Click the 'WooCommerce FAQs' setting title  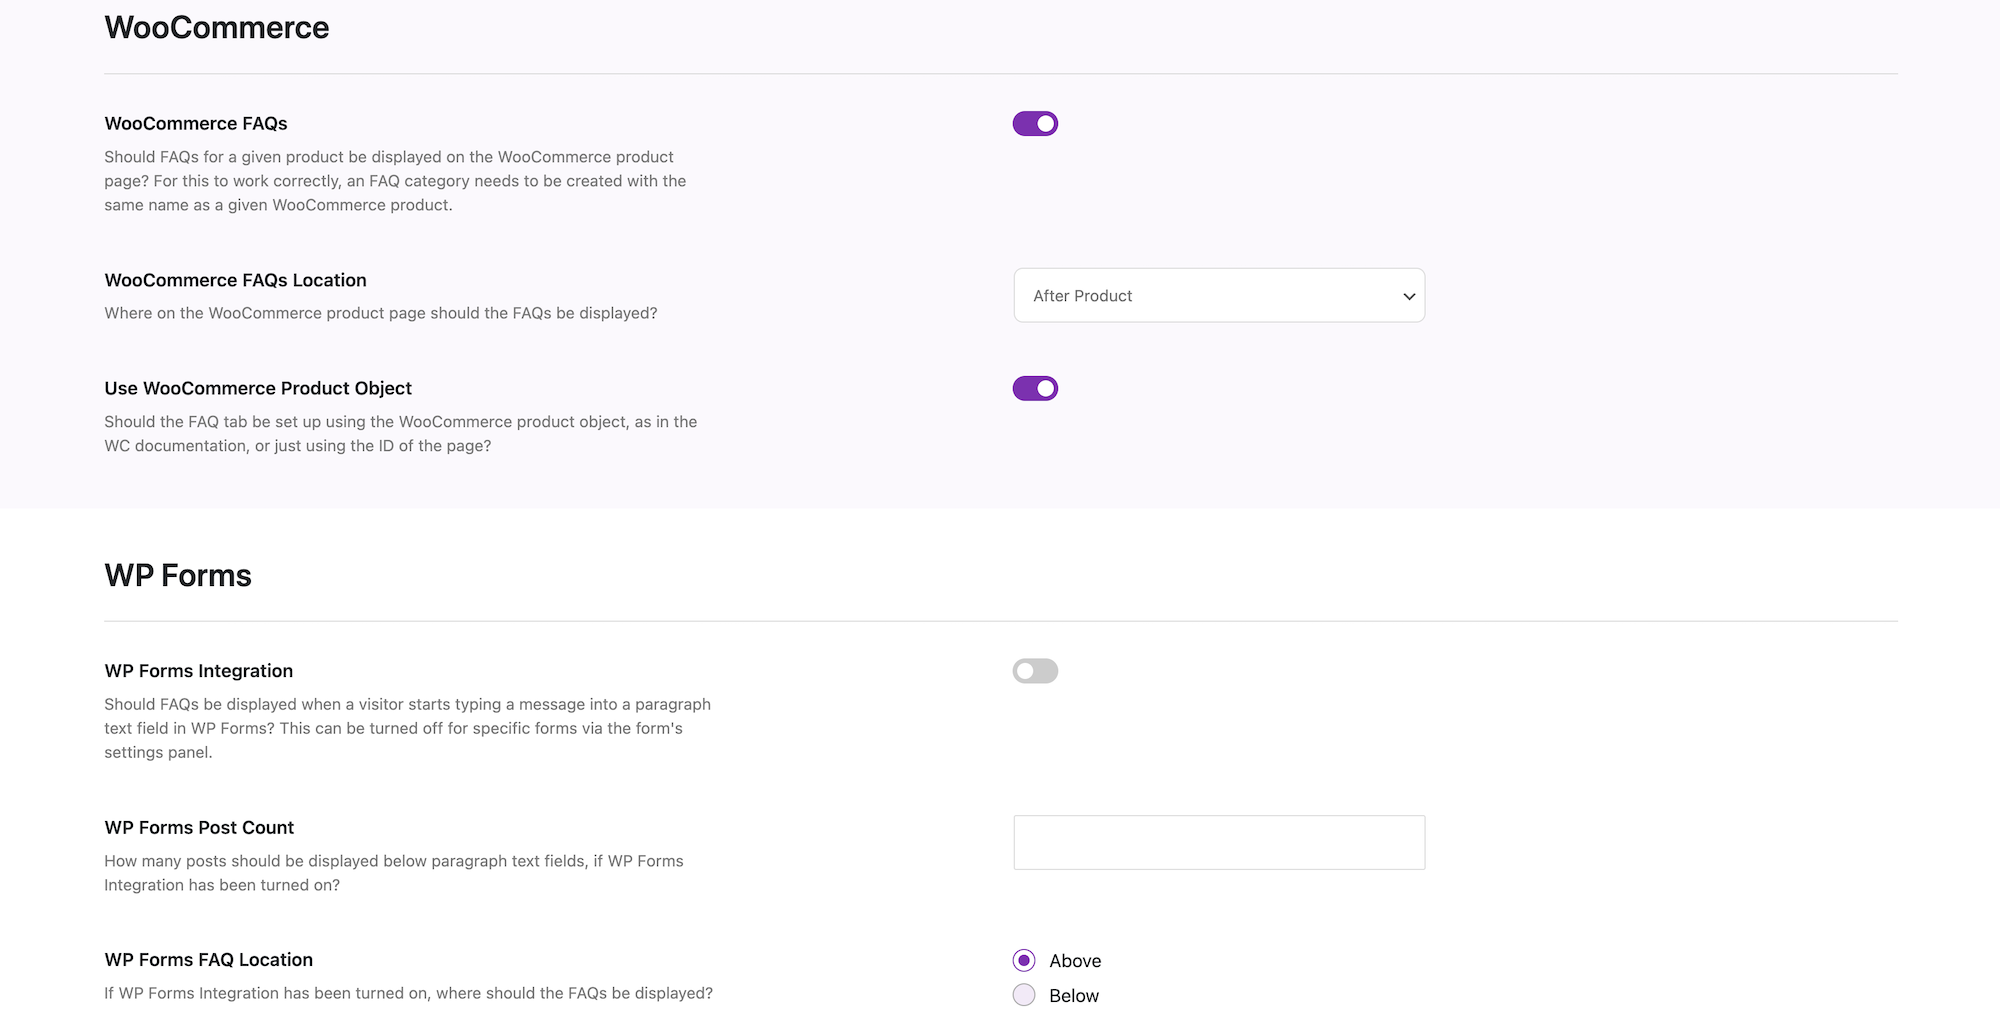(x=196, y=124)
